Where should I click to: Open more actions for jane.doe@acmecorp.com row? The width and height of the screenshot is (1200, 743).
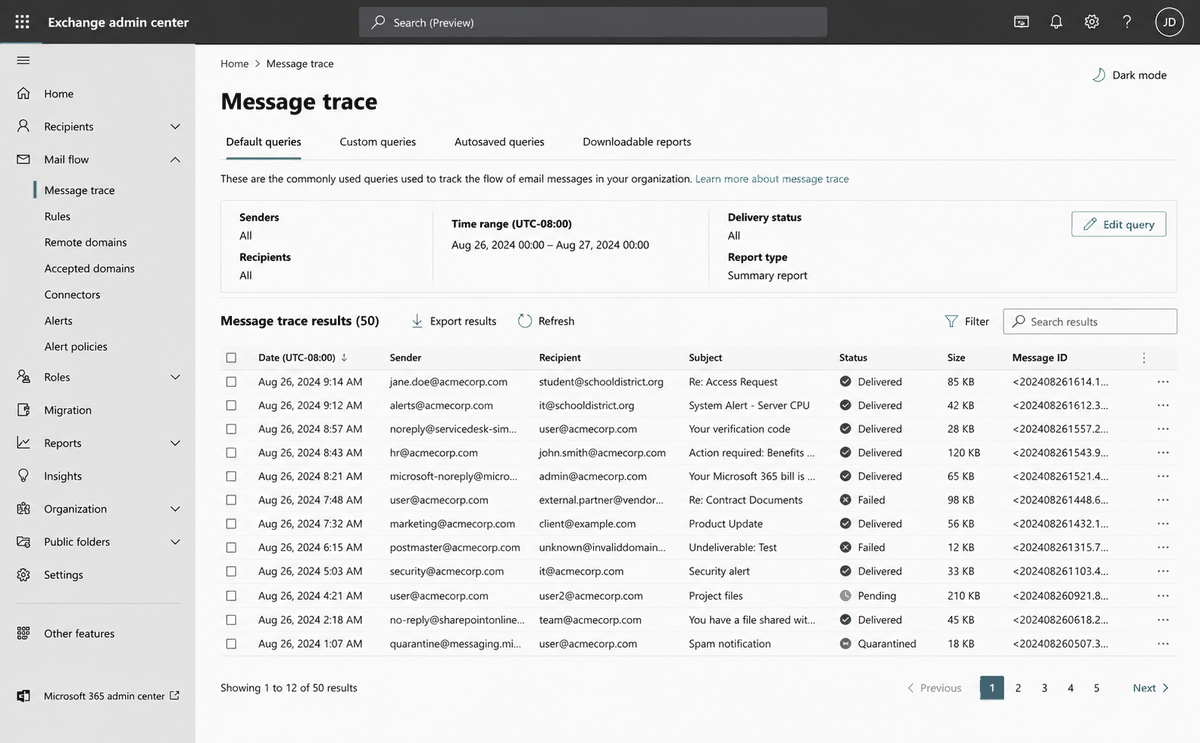pyautogui.click(x=1163, y=382)
